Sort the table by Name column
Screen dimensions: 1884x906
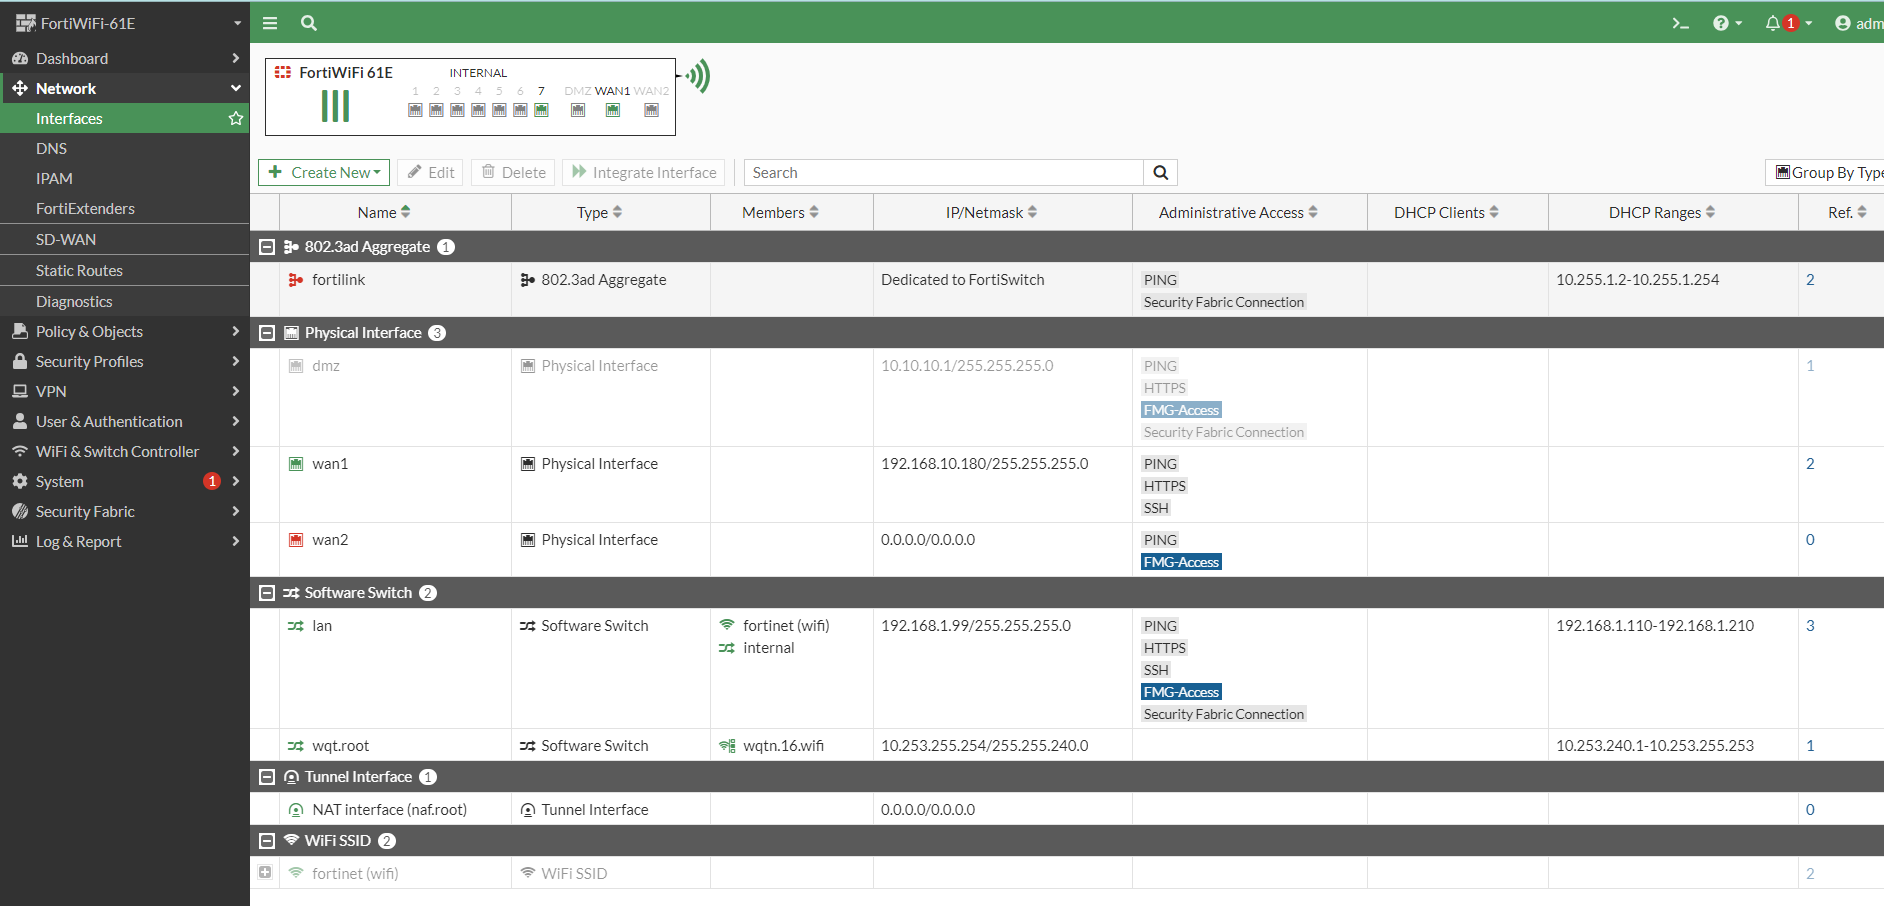click(384, 212)
